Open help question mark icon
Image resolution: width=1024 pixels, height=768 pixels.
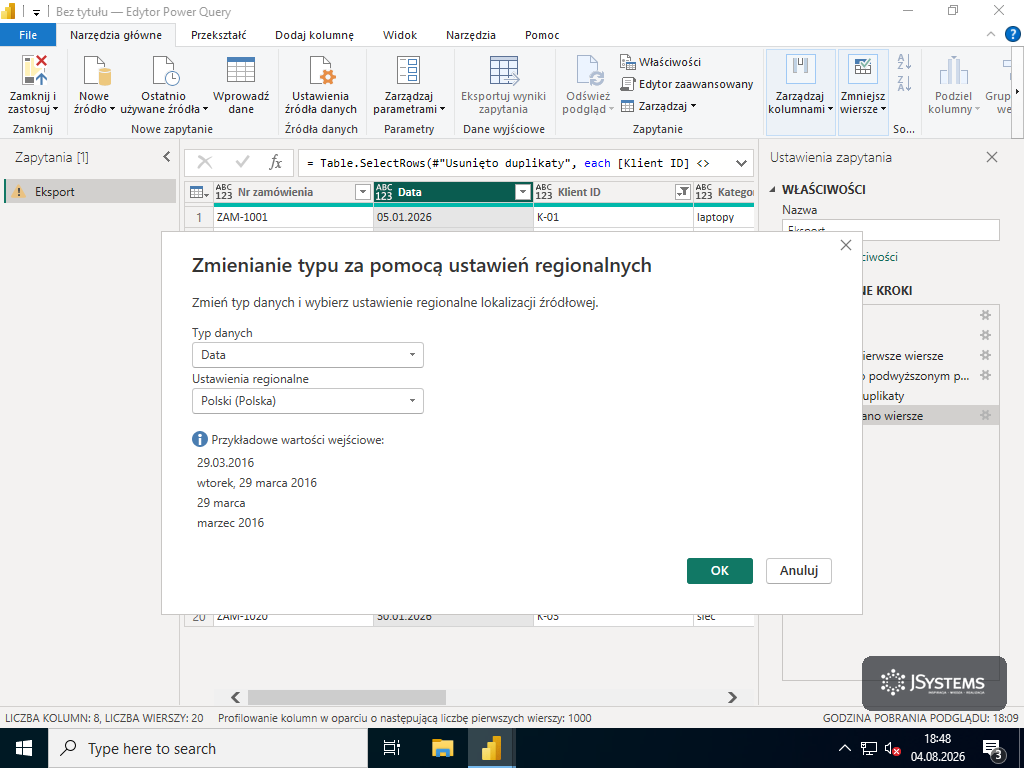(x=1012, y=35)
